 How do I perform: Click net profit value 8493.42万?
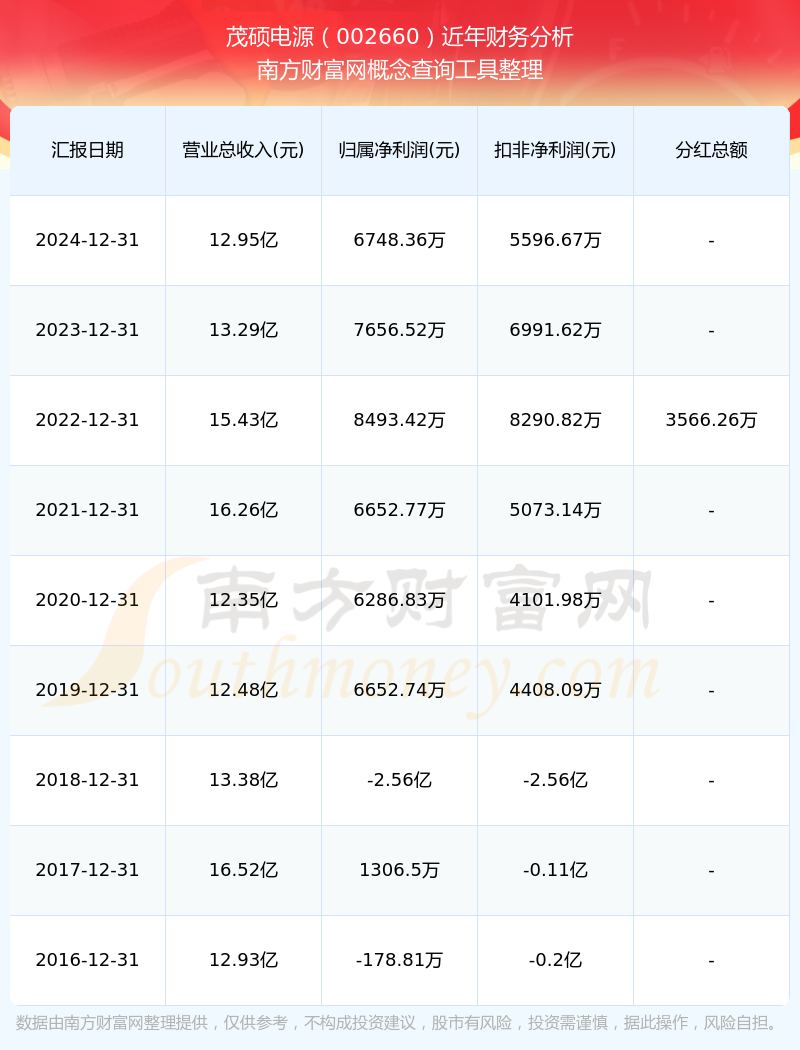(x=400, y=420)
